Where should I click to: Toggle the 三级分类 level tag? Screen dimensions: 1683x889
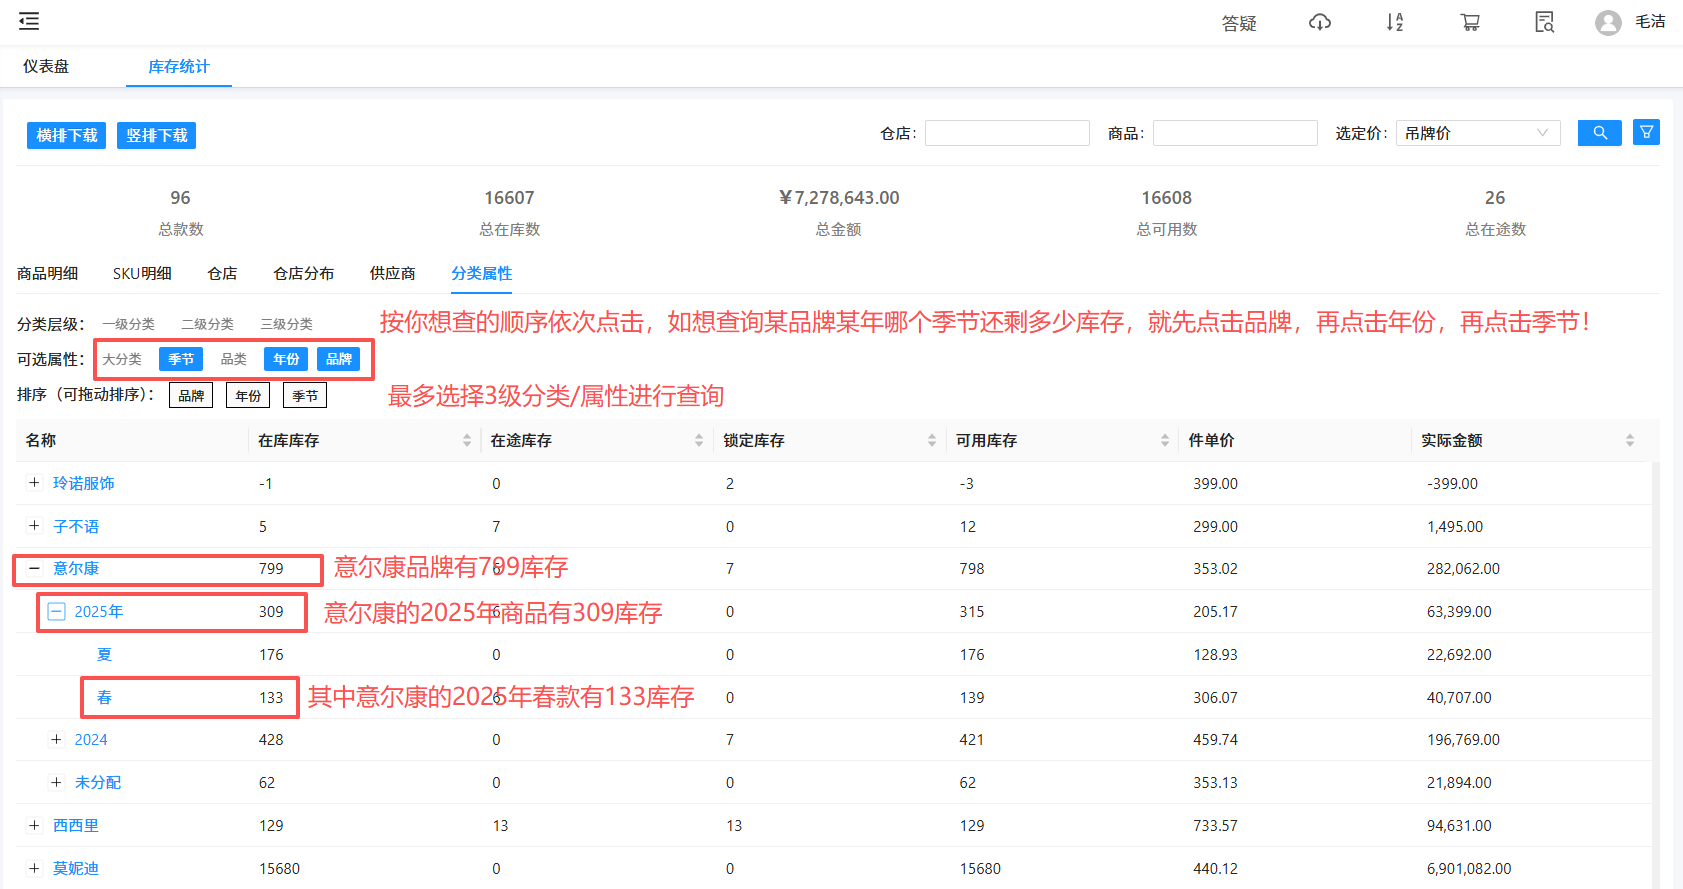tap(286, 324)
